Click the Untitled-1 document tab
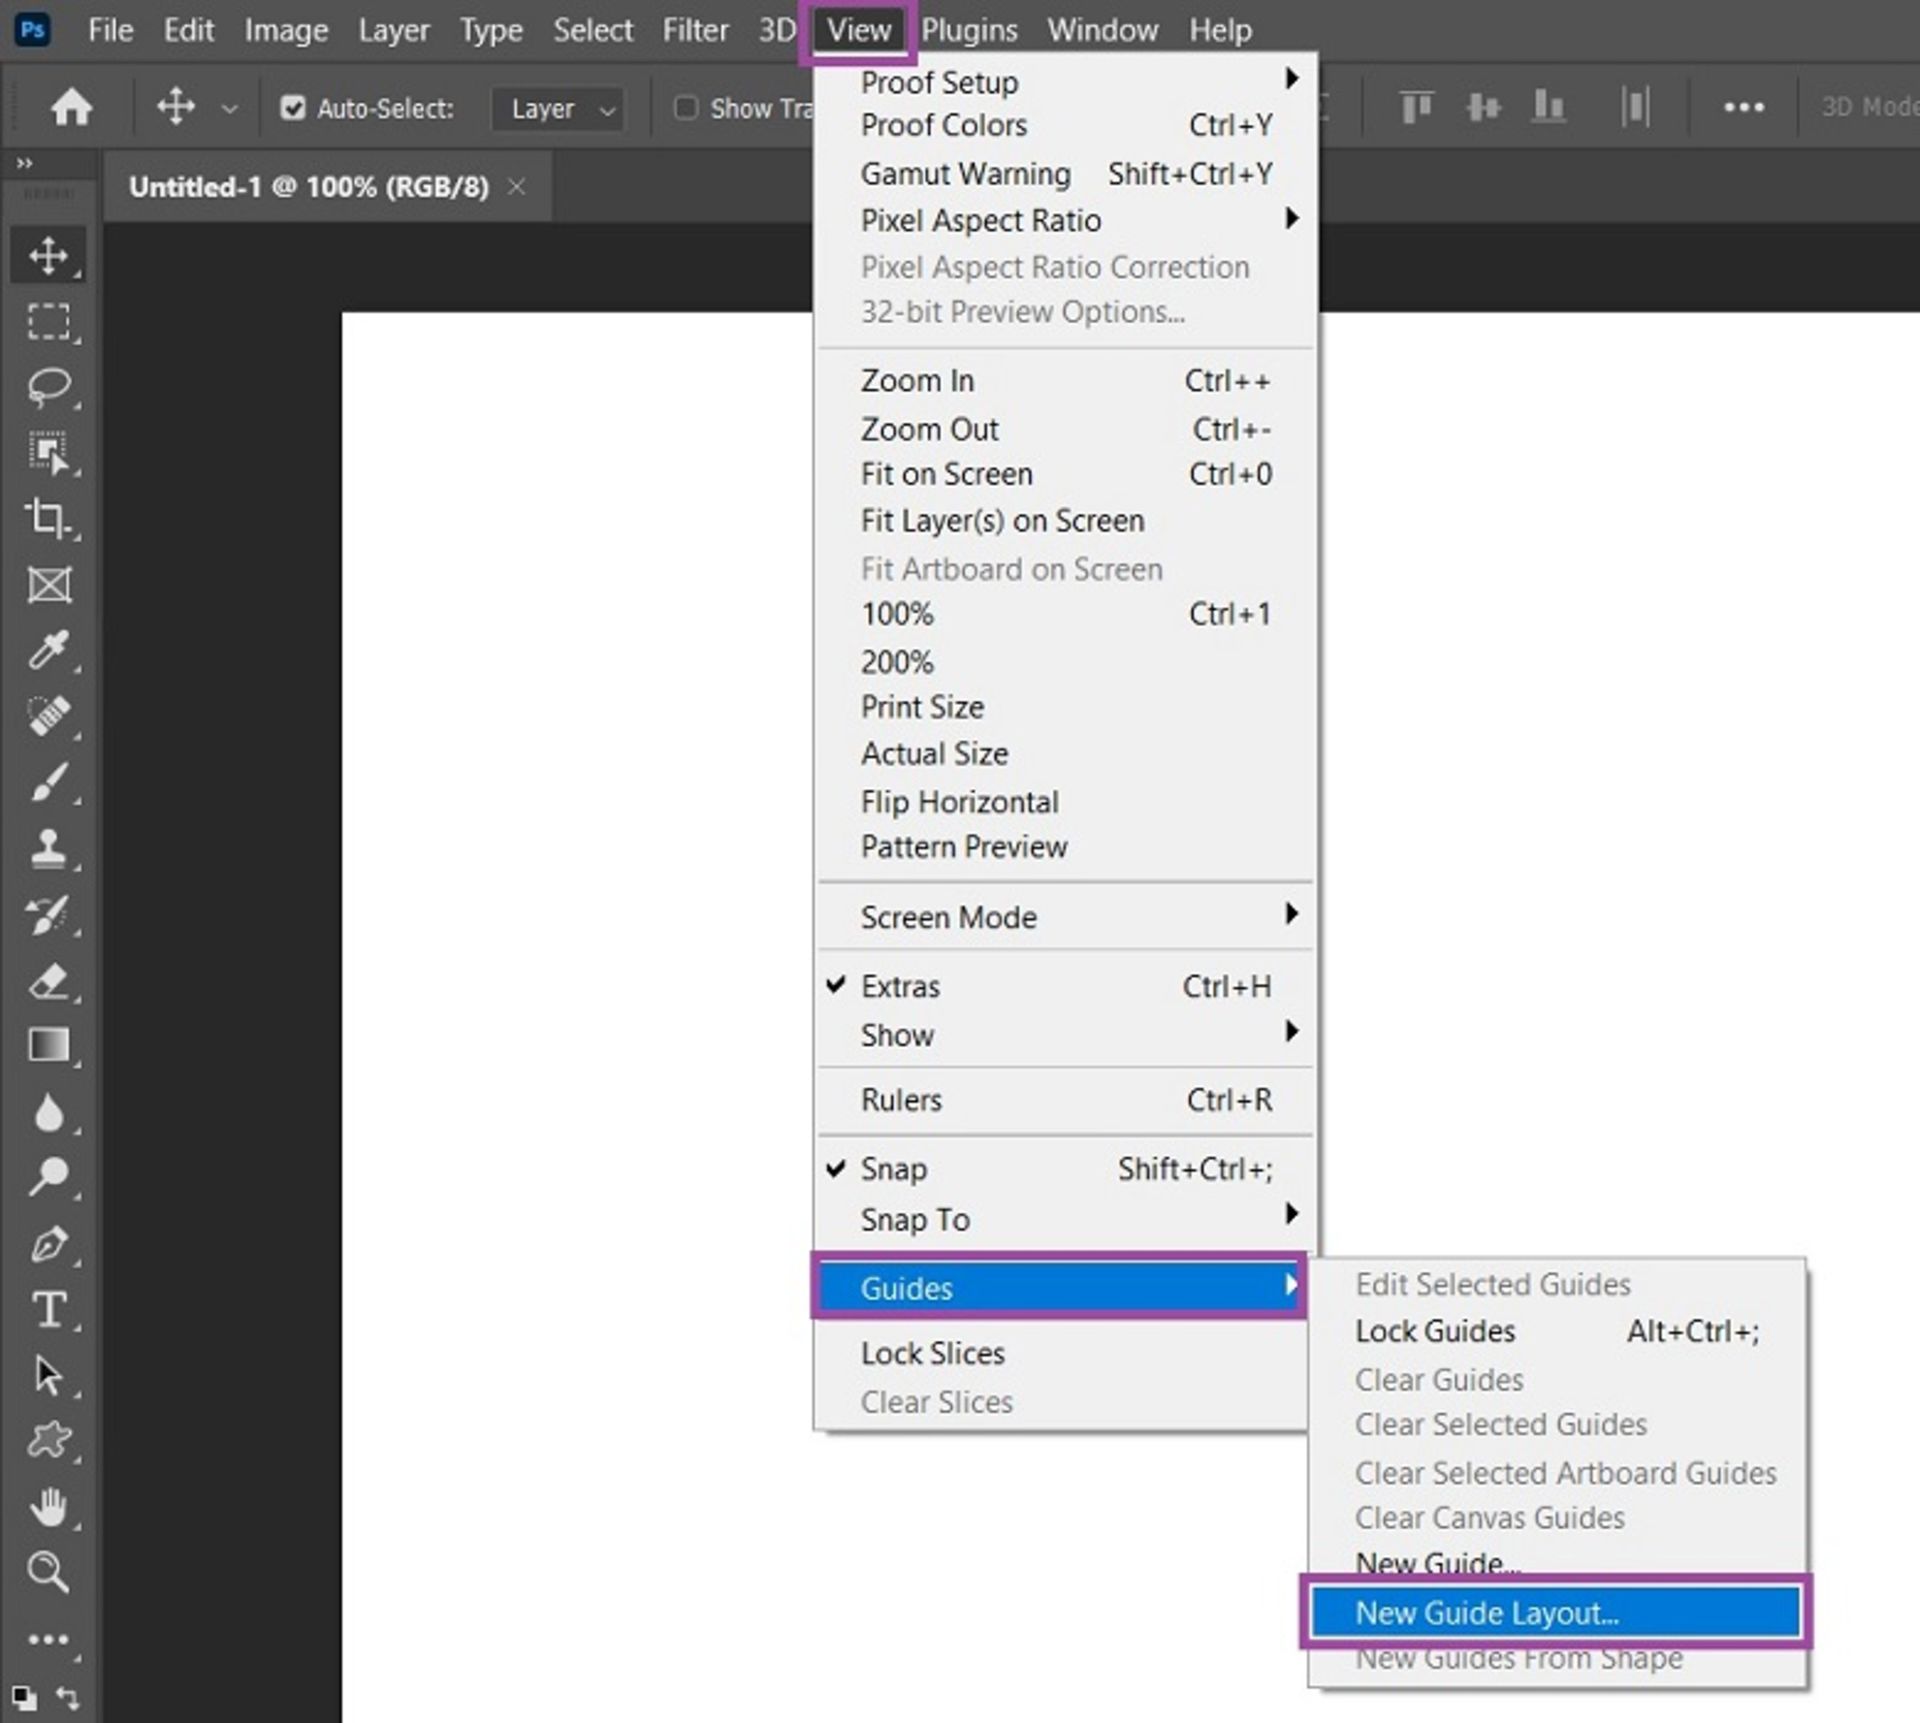 pos(308,187)
